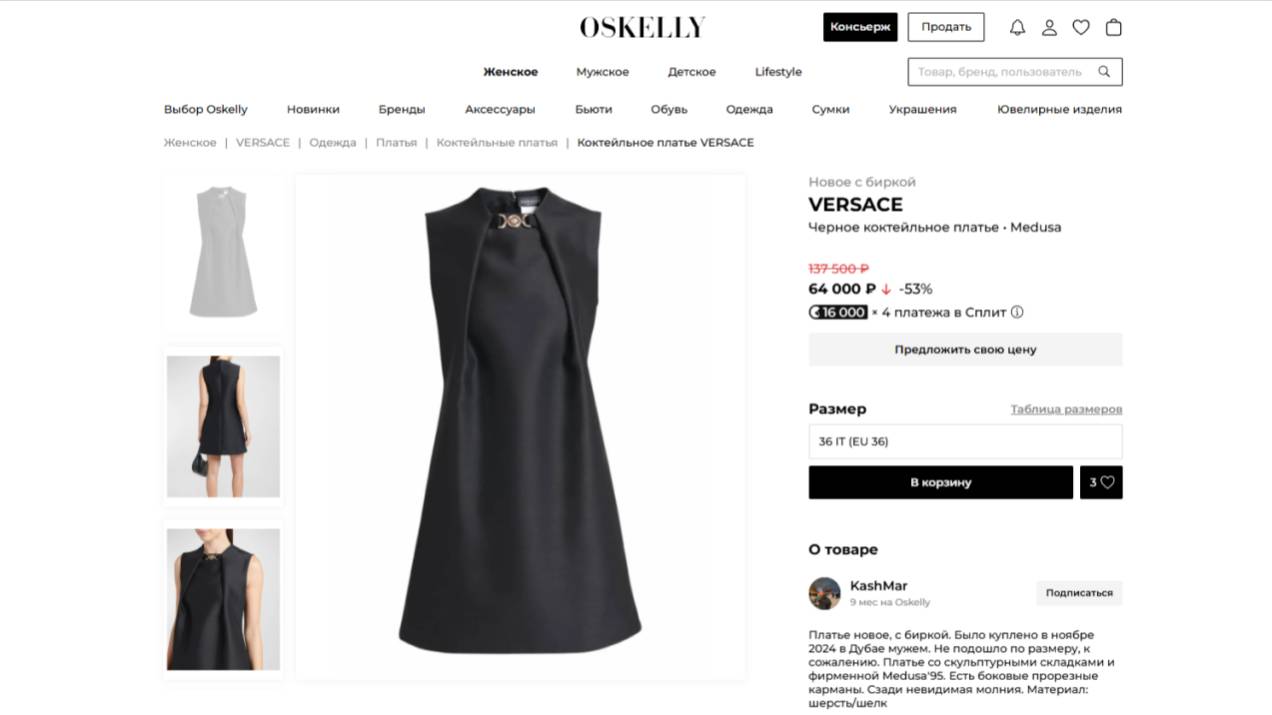Open user account profile icon

[1049, 28]
